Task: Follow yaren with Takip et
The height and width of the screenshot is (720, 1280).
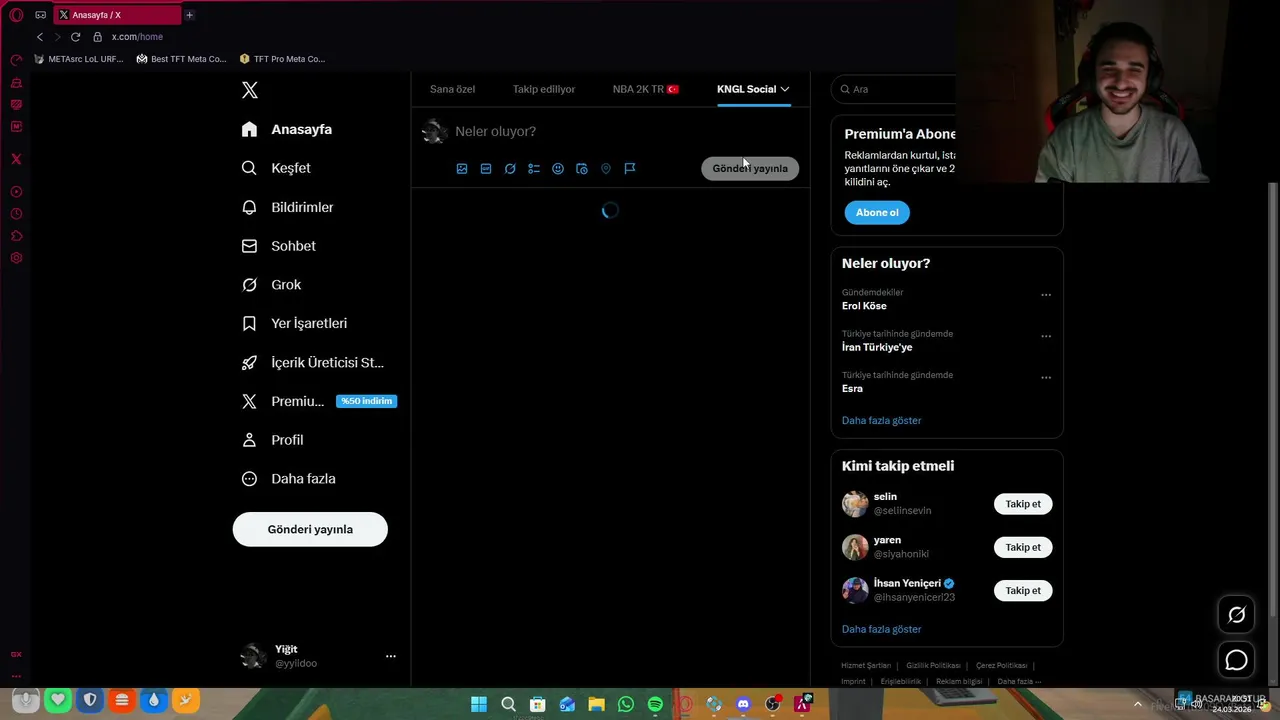Action: (1023, 547)
